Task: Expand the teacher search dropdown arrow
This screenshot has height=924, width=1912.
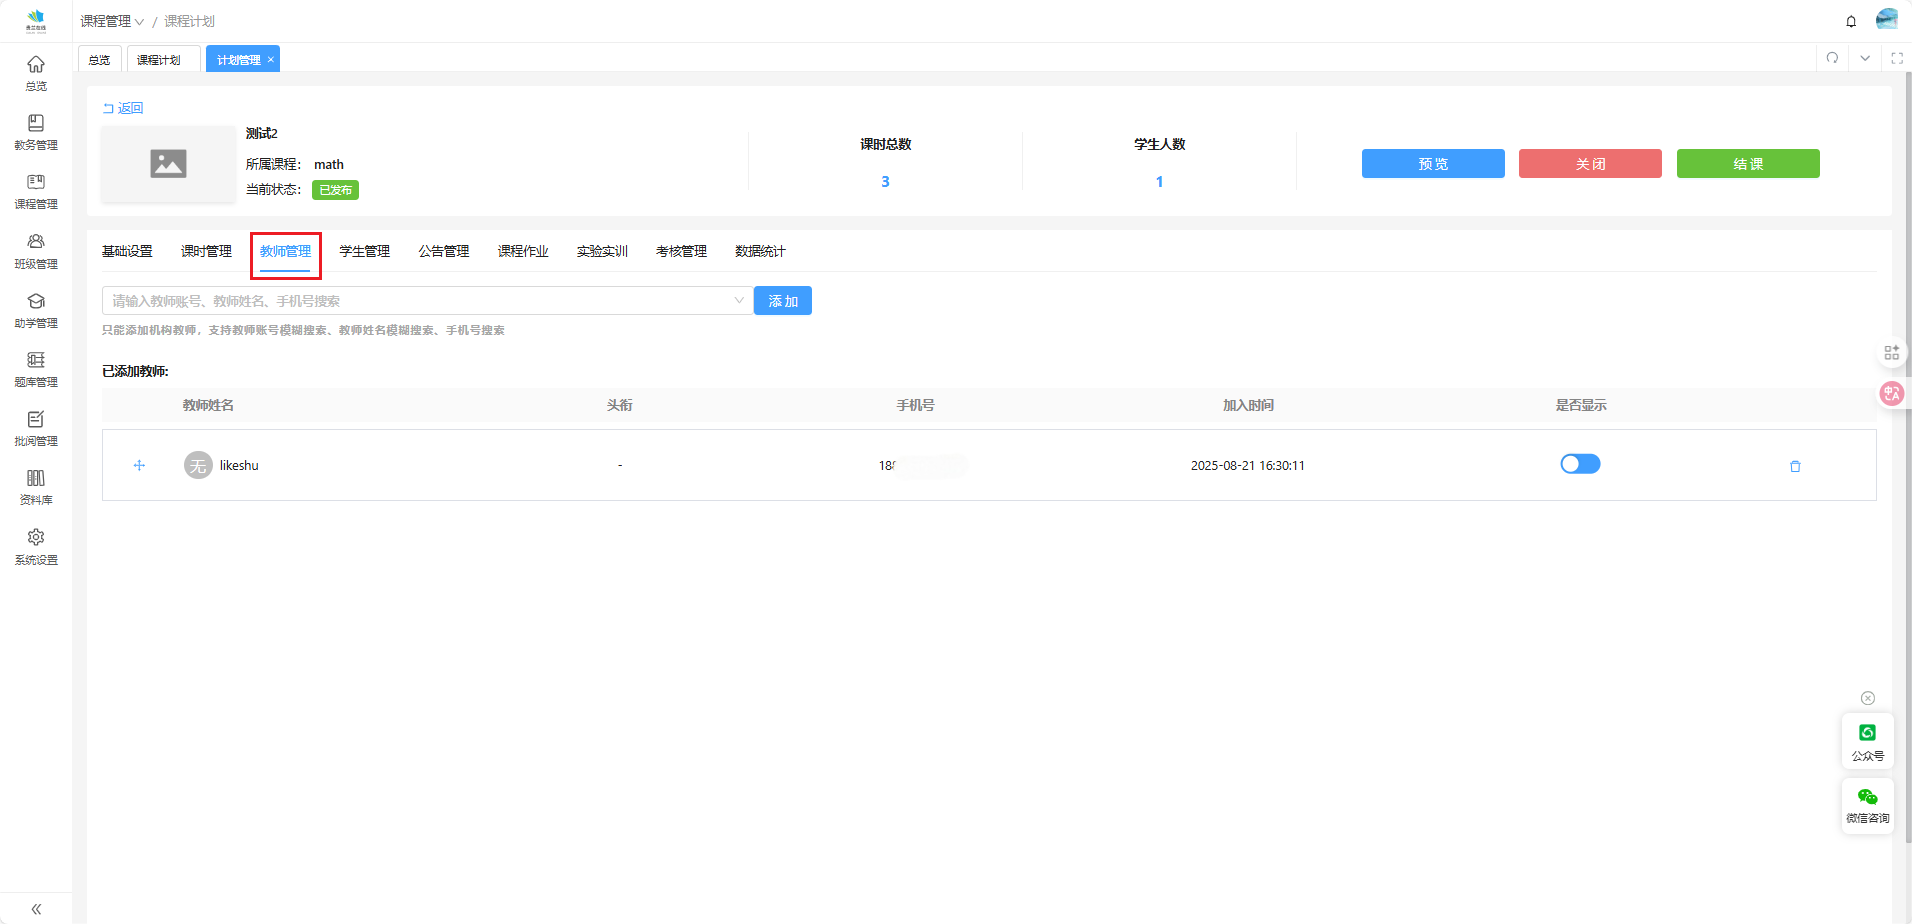Action: (x=739, y=301)
